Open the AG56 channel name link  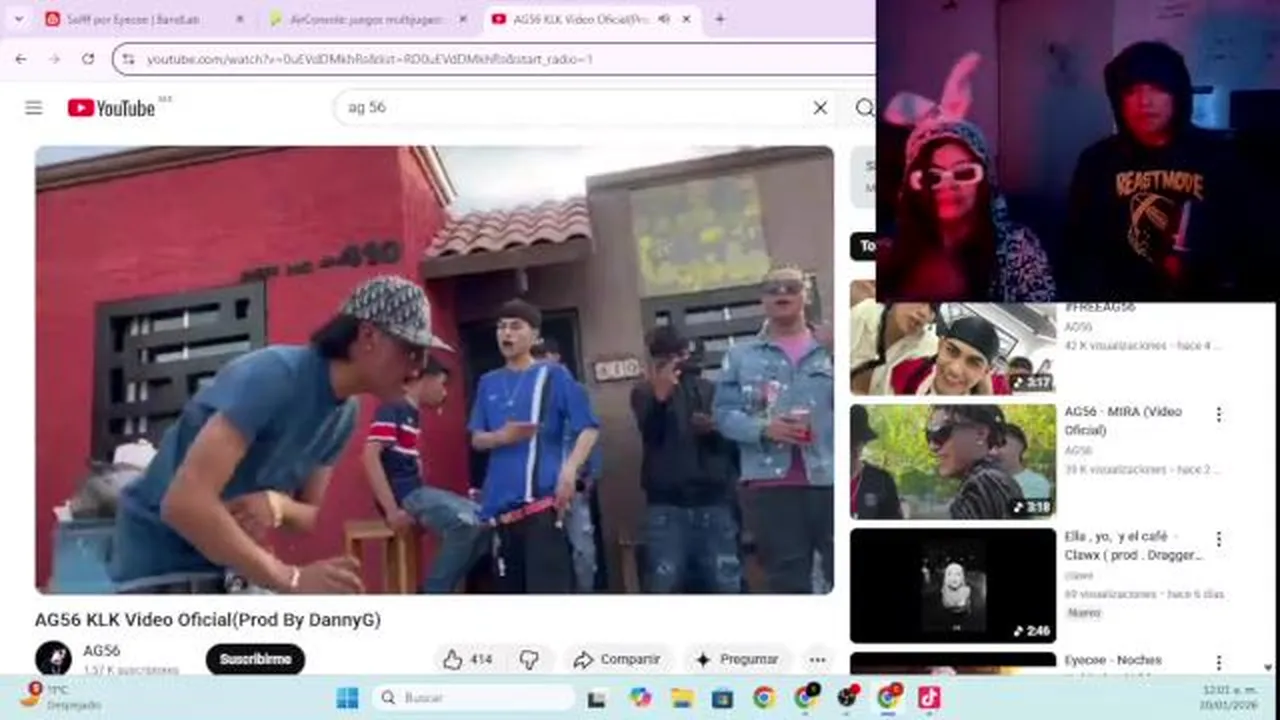pos(101,650)
